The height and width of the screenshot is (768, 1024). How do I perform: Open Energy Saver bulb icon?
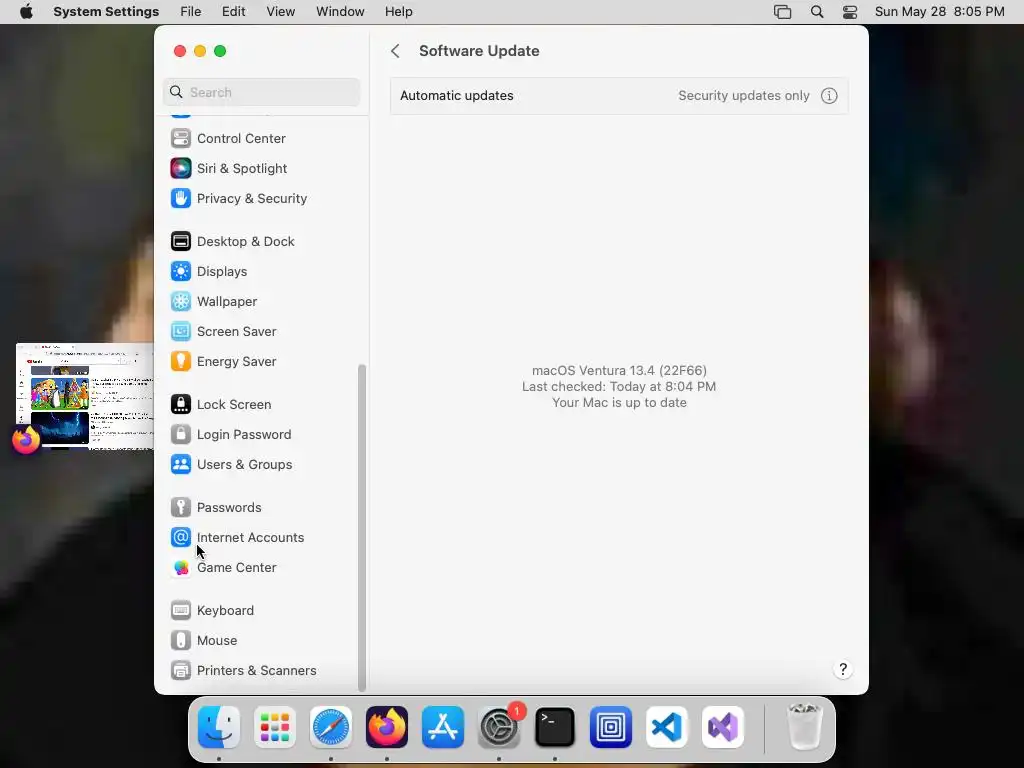(181, 362)
